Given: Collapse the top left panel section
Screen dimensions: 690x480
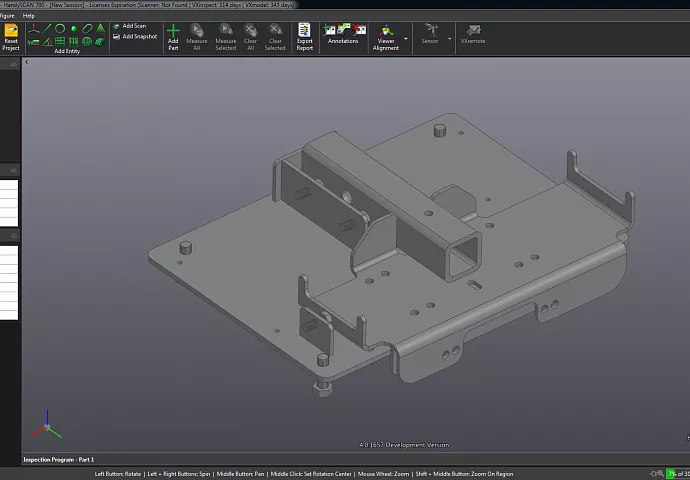Looking at the screenshot, I should 14,64.
